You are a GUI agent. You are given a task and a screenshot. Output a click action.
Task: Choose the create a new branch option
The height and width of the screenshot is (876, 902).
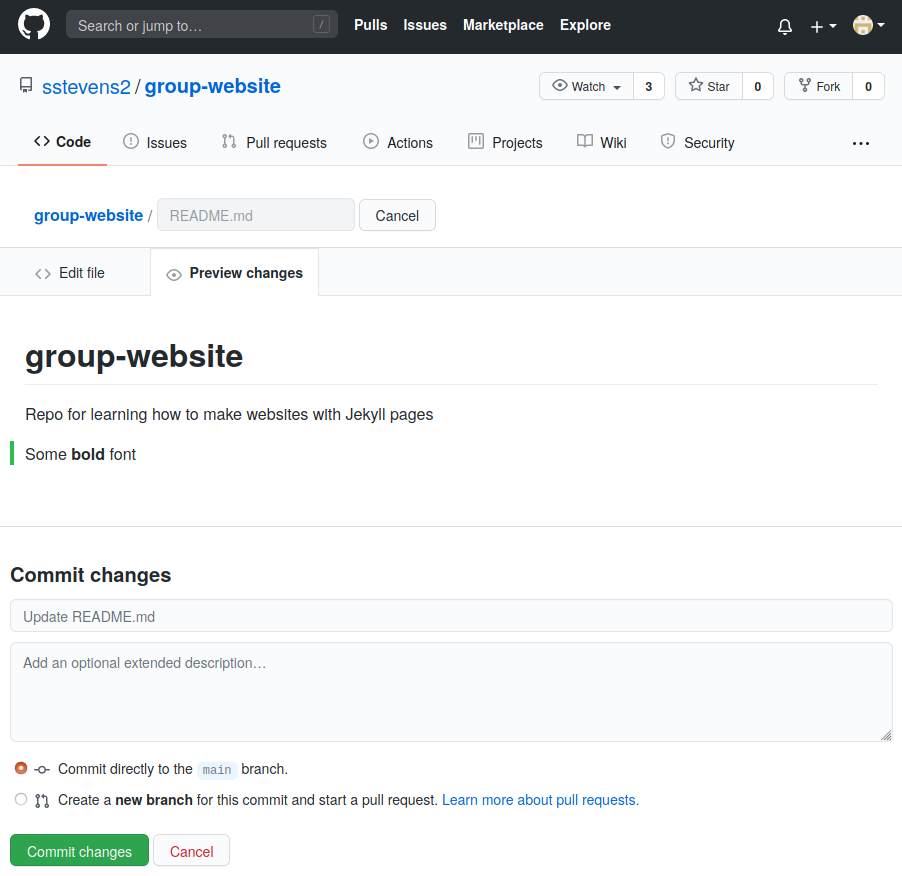(20, 799)
